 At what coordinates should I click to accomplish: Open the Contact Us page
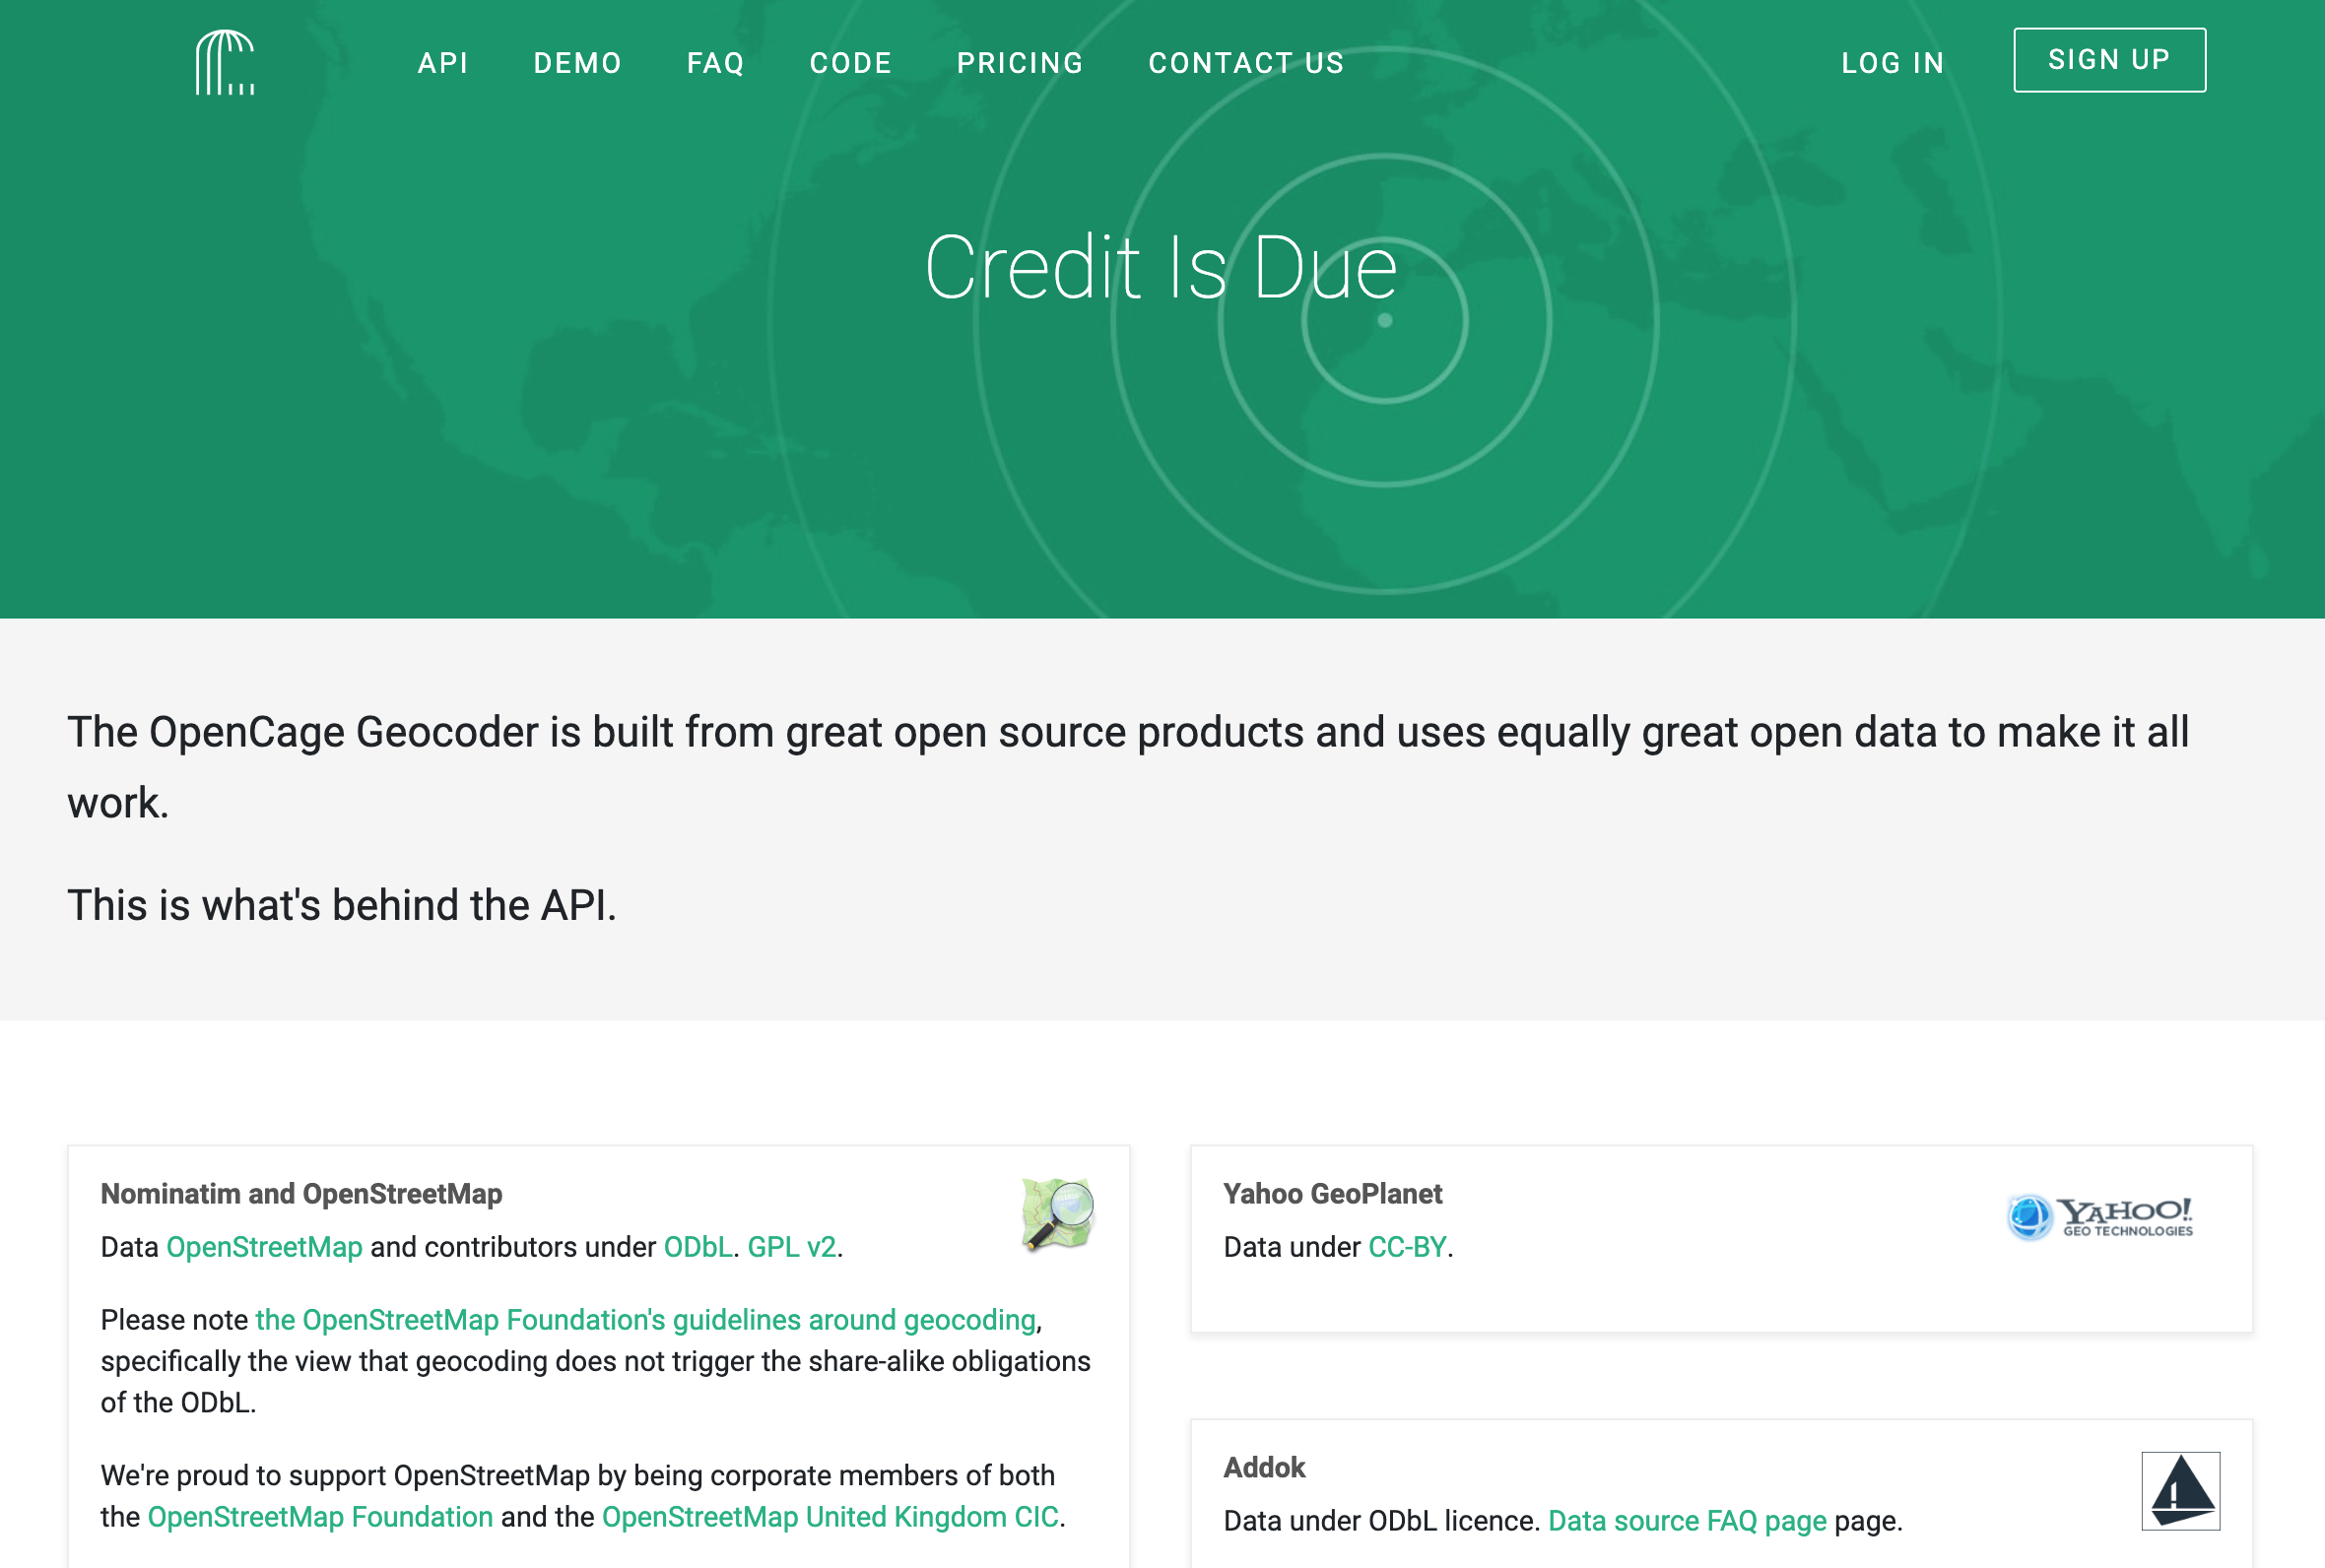(x=1245, y=63)
